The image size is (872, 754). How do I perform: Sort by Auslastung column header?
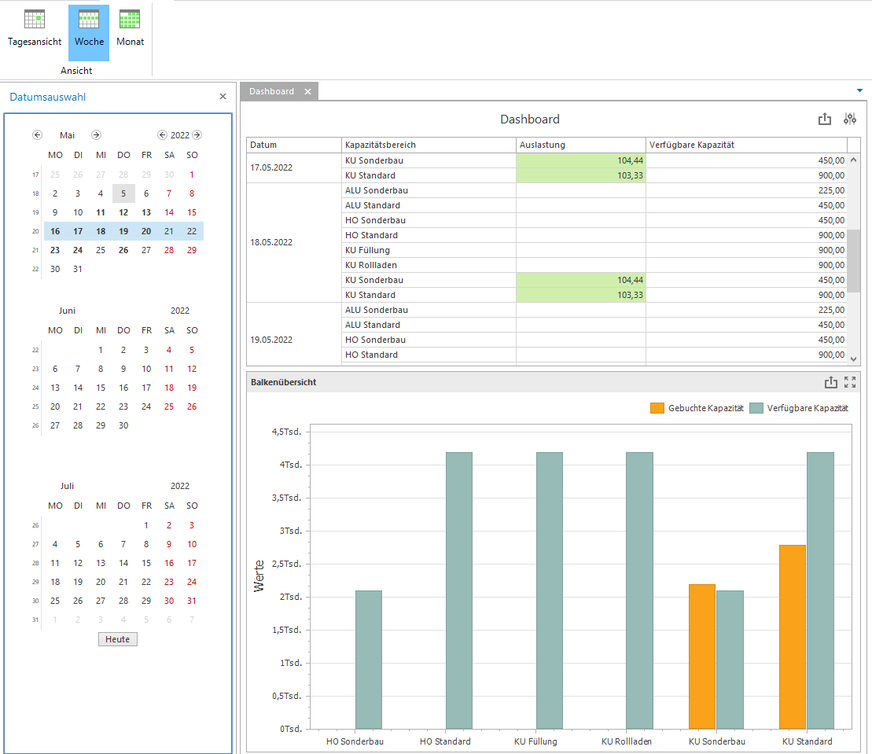[580, 145]
